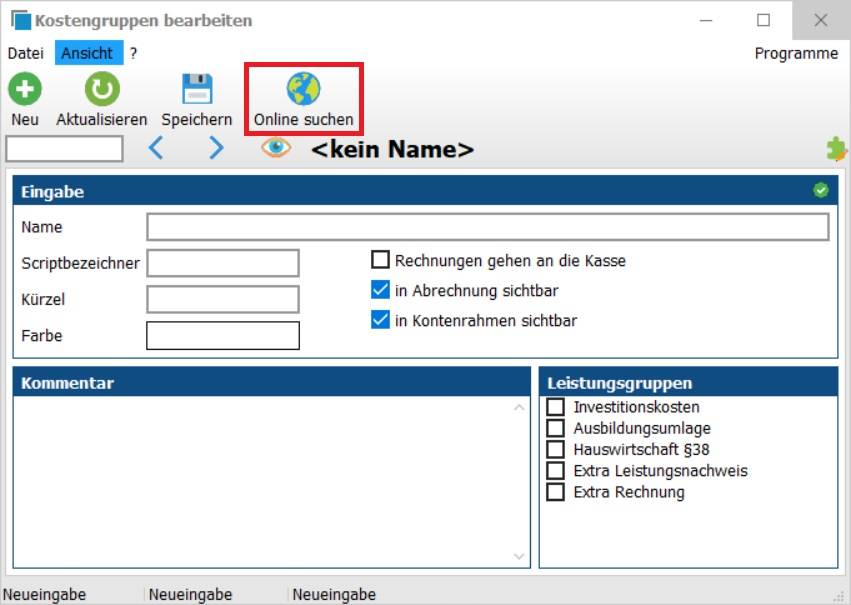Uncheck in Abrechnung sichtbar

click(380, 291)
